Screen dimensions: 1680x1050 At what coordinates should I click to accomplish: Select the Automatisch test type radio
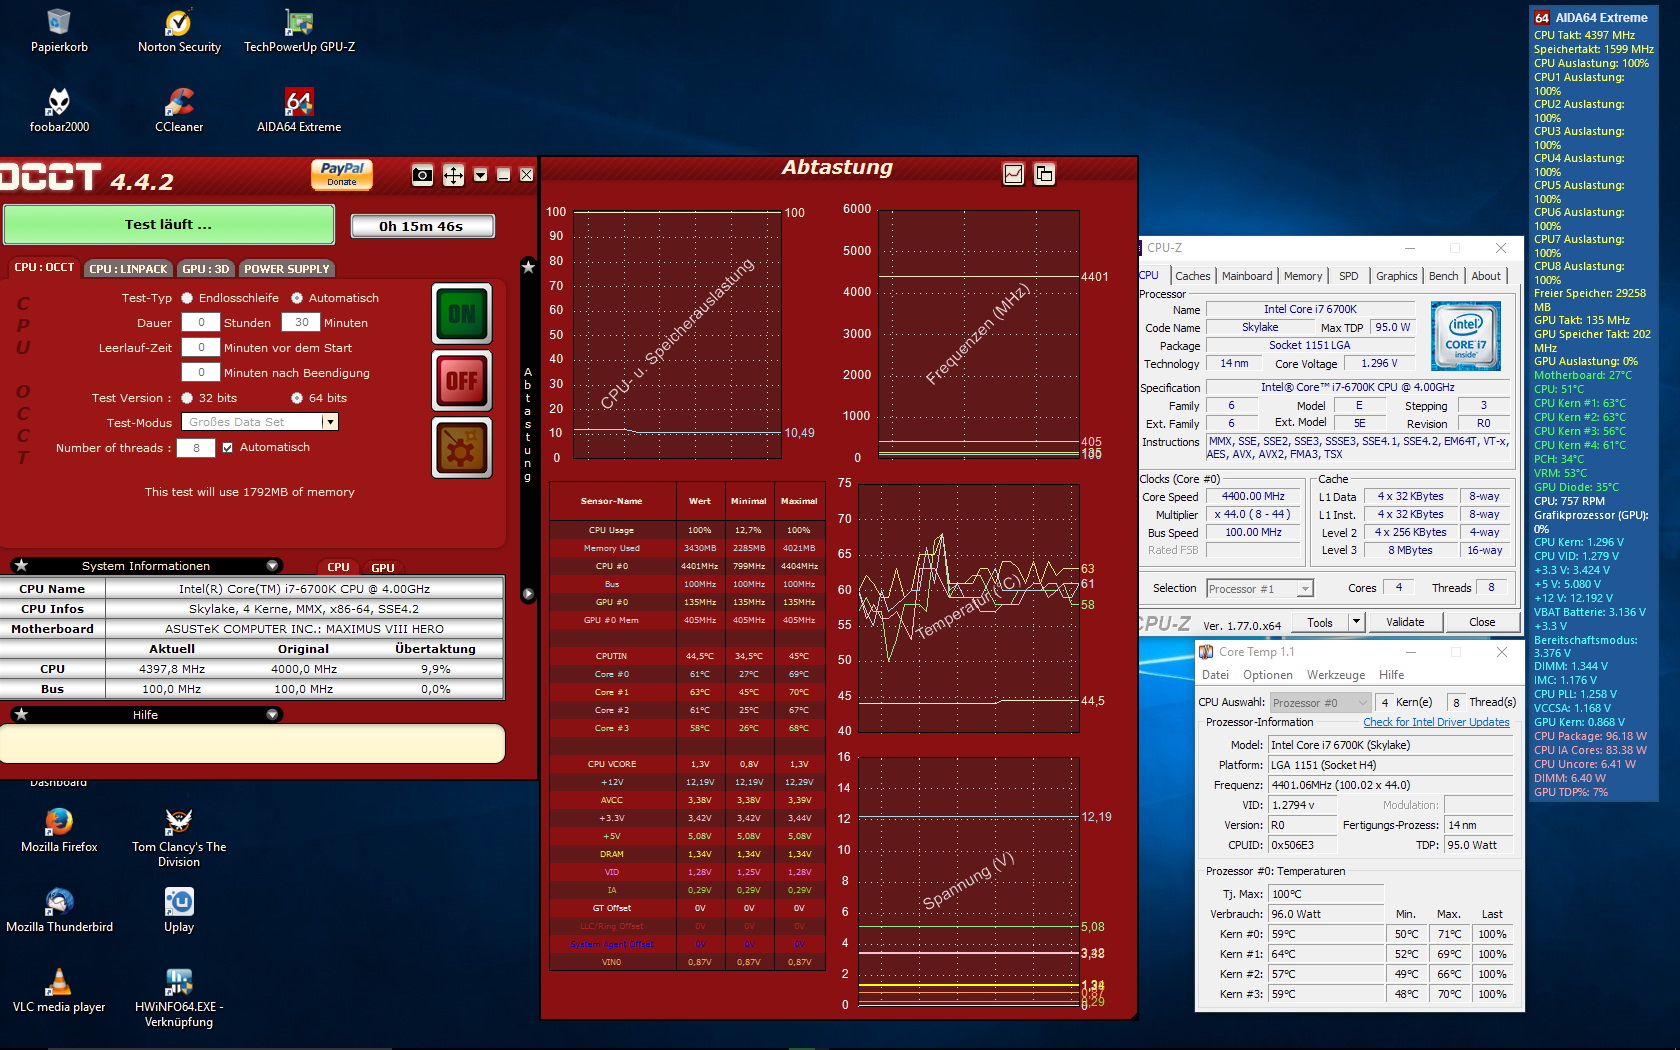[x=297, y=298]
